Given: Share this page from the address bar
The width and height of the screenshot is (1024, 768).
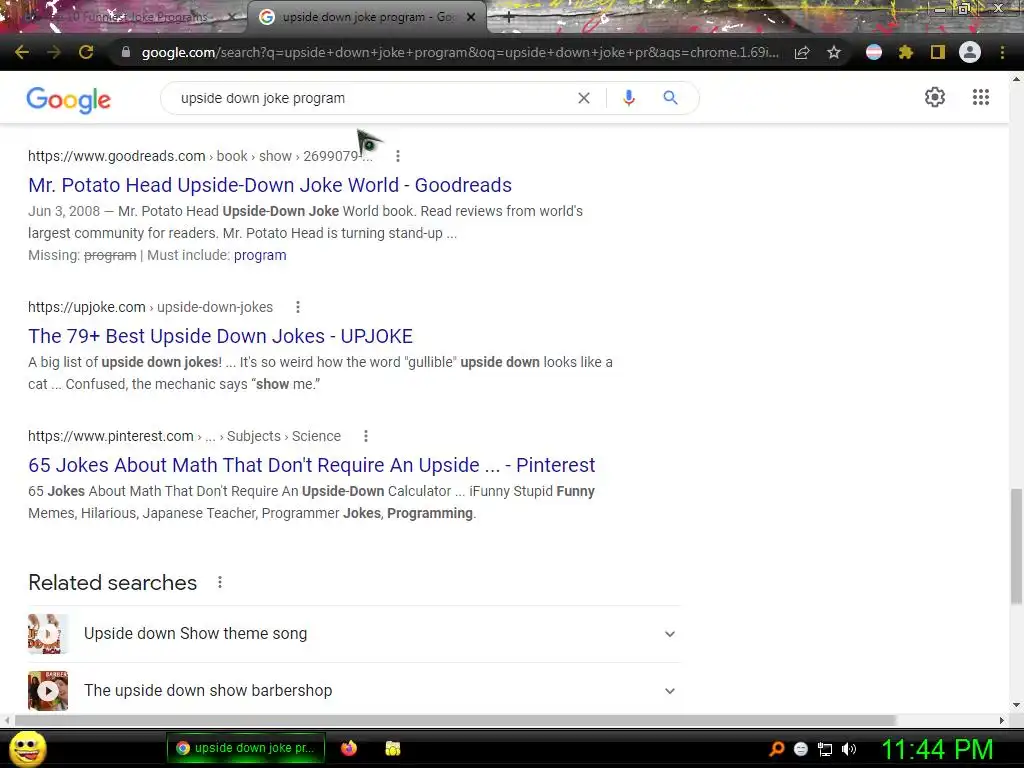Looking at the screenshot, I should pyautogui.click(x=802, y=52).
